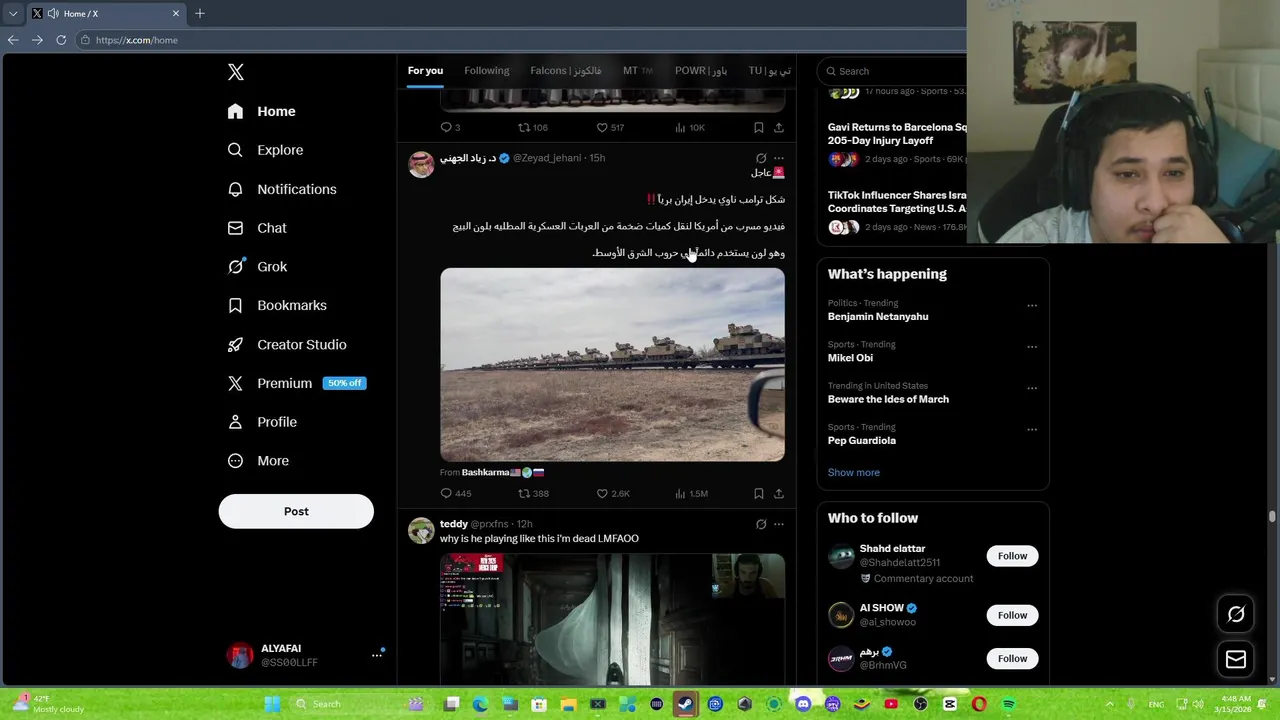The image size is (1280, 720).
Task: Click the X logo in the sidebar
Action: (x=236, y=72)
